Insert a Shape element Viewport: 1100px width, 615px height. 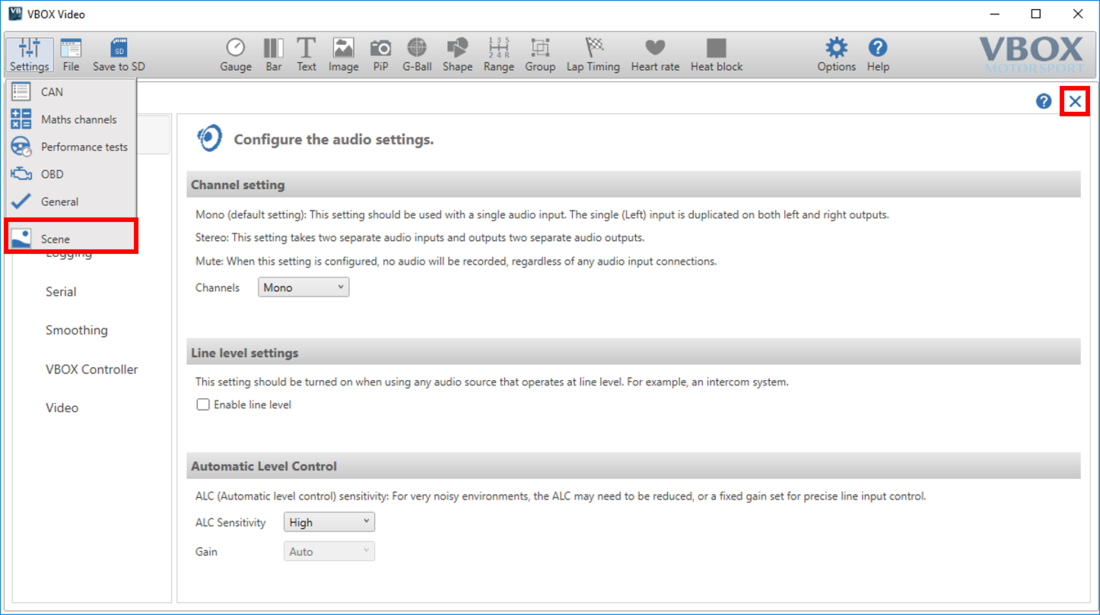(457, 55)
